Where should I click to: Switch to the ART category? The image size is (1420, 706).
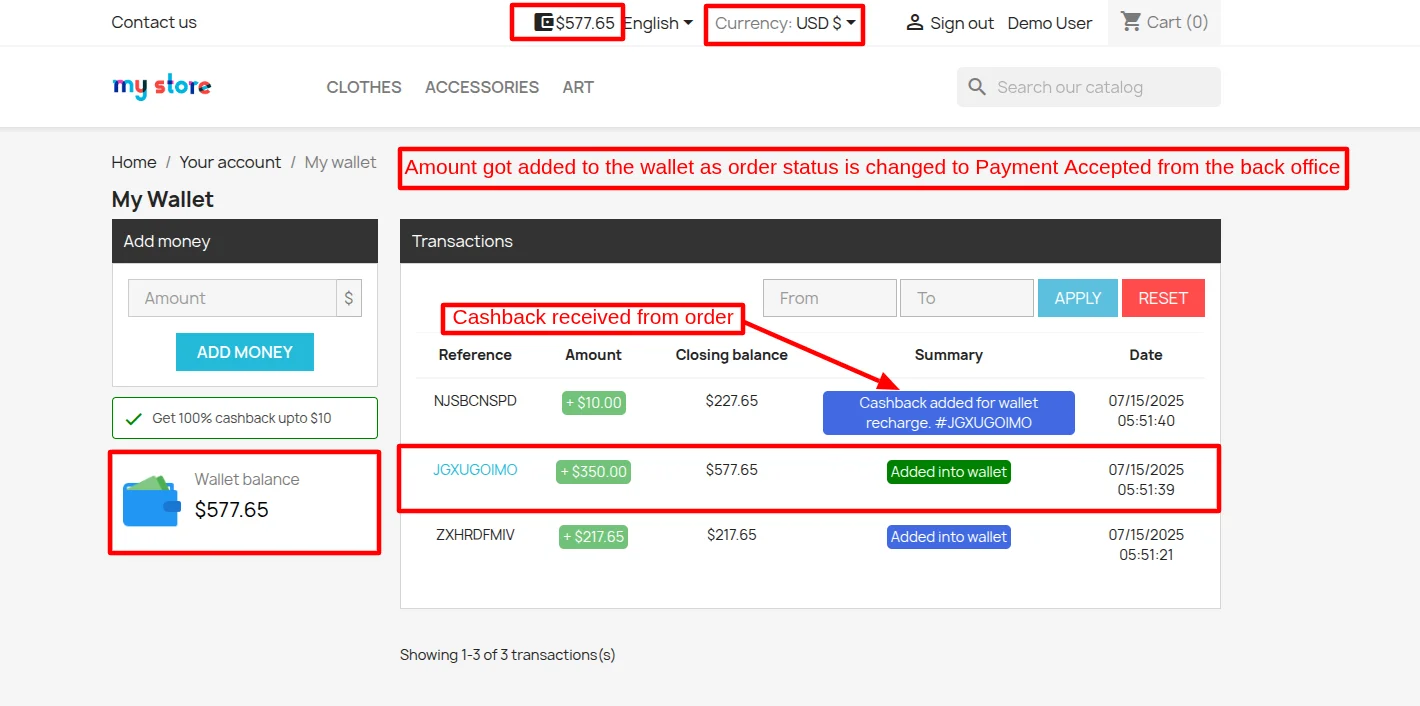[x=578, y=87]
